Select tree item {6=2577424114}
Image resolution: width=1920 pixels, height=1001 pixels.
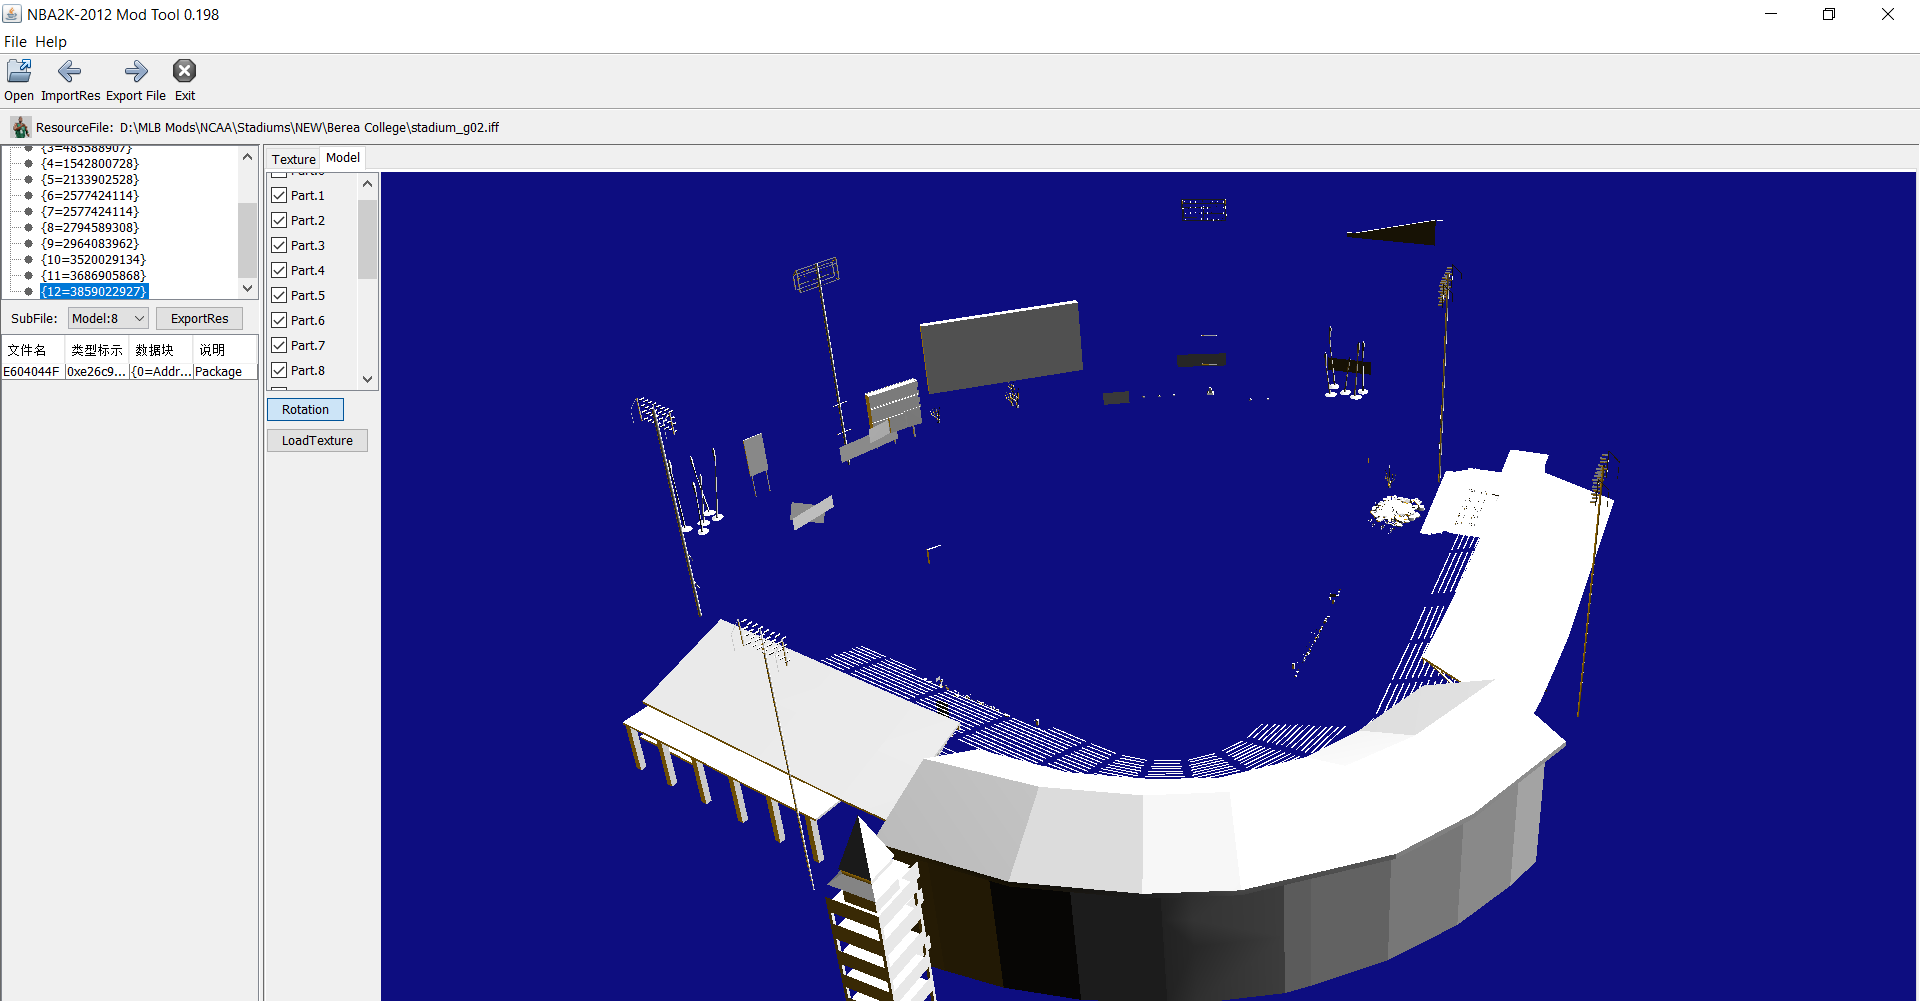click(x=90, y=195)
